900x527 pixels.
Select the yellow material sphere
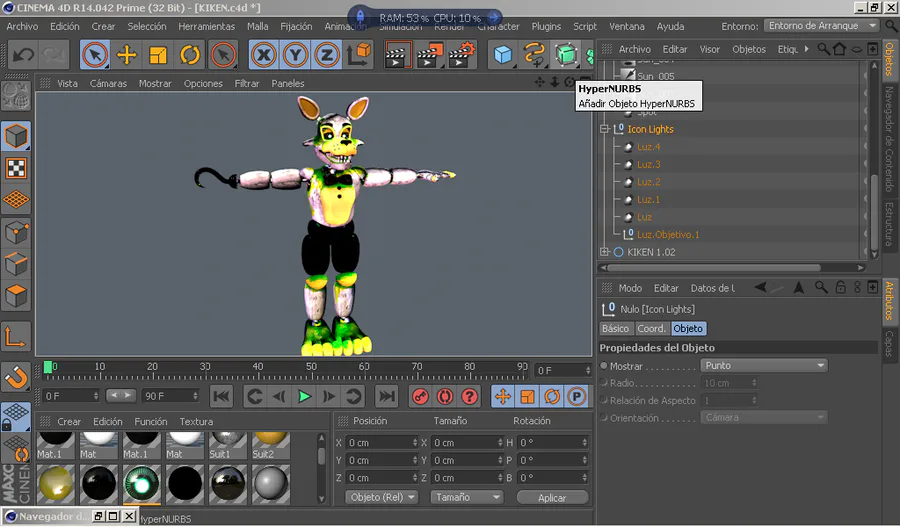pyautogui.click(x=56, y=484)
